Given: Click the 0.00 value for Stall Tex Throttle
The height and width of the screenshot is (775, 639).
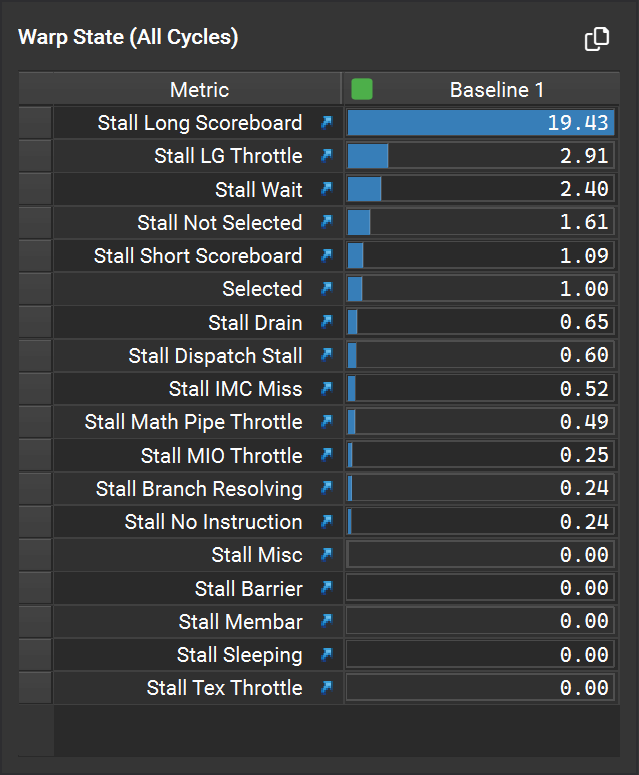Looking at the screenshot, I should click(x=584, y=688).
